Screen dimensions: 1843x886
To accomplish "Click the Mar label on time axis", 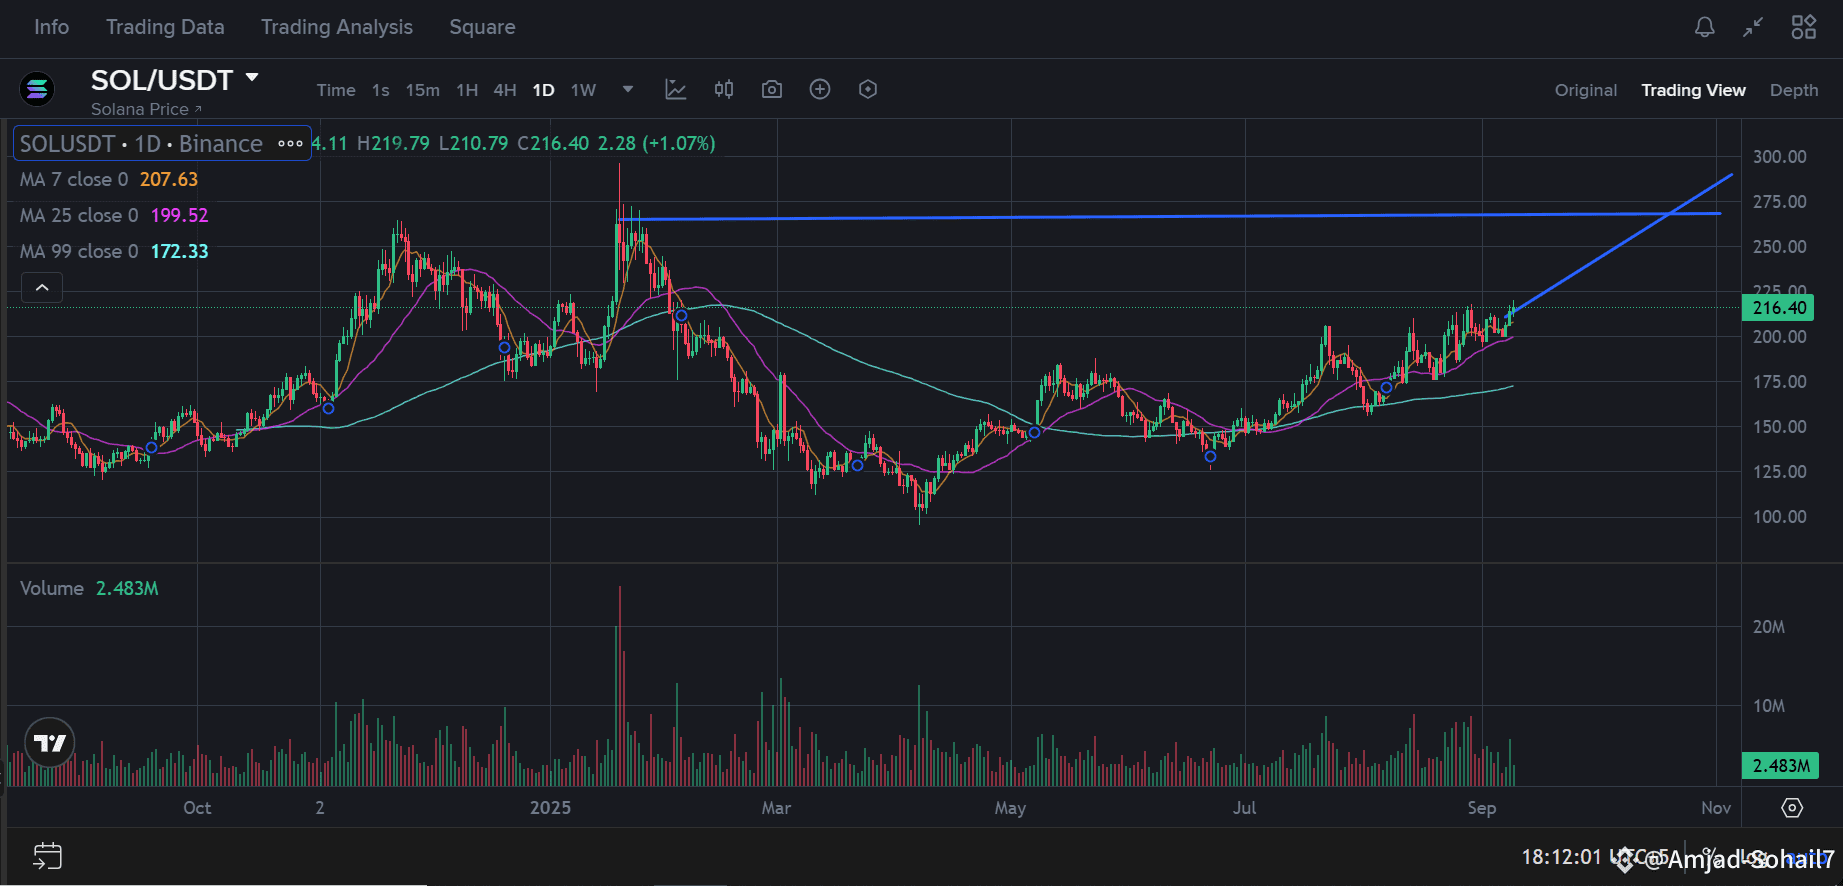I will (776, 808).
